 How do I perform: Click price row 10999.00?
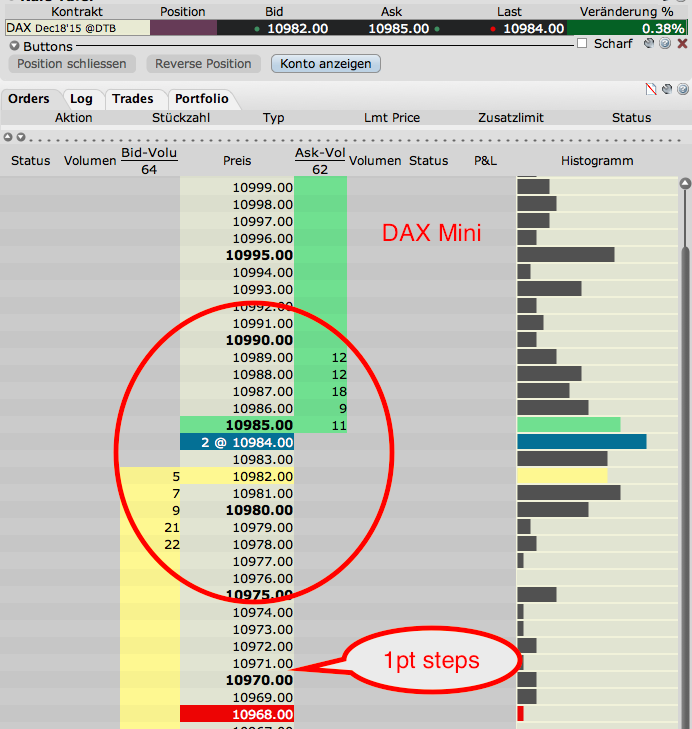click(263, 187)
